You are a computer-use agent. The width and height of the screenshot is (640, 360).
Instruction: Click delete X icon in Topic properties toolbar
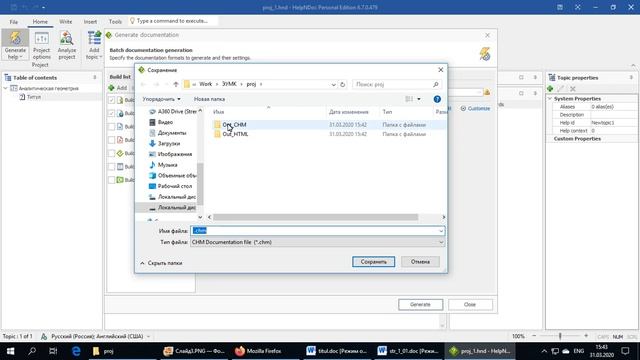coord(573,89)
